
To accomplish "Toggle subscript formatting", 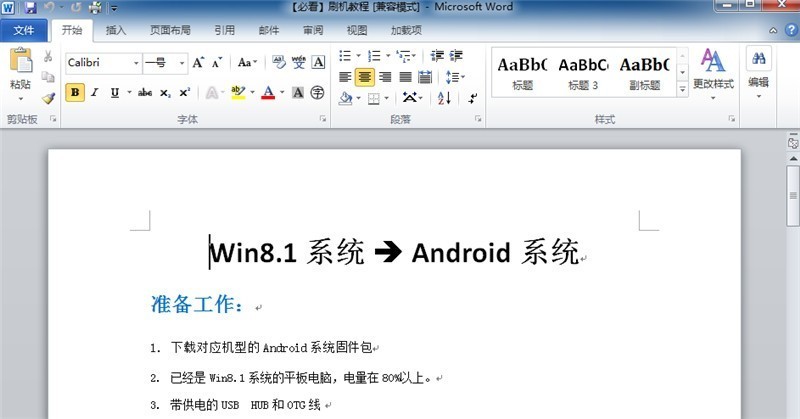I will [165, 93].
